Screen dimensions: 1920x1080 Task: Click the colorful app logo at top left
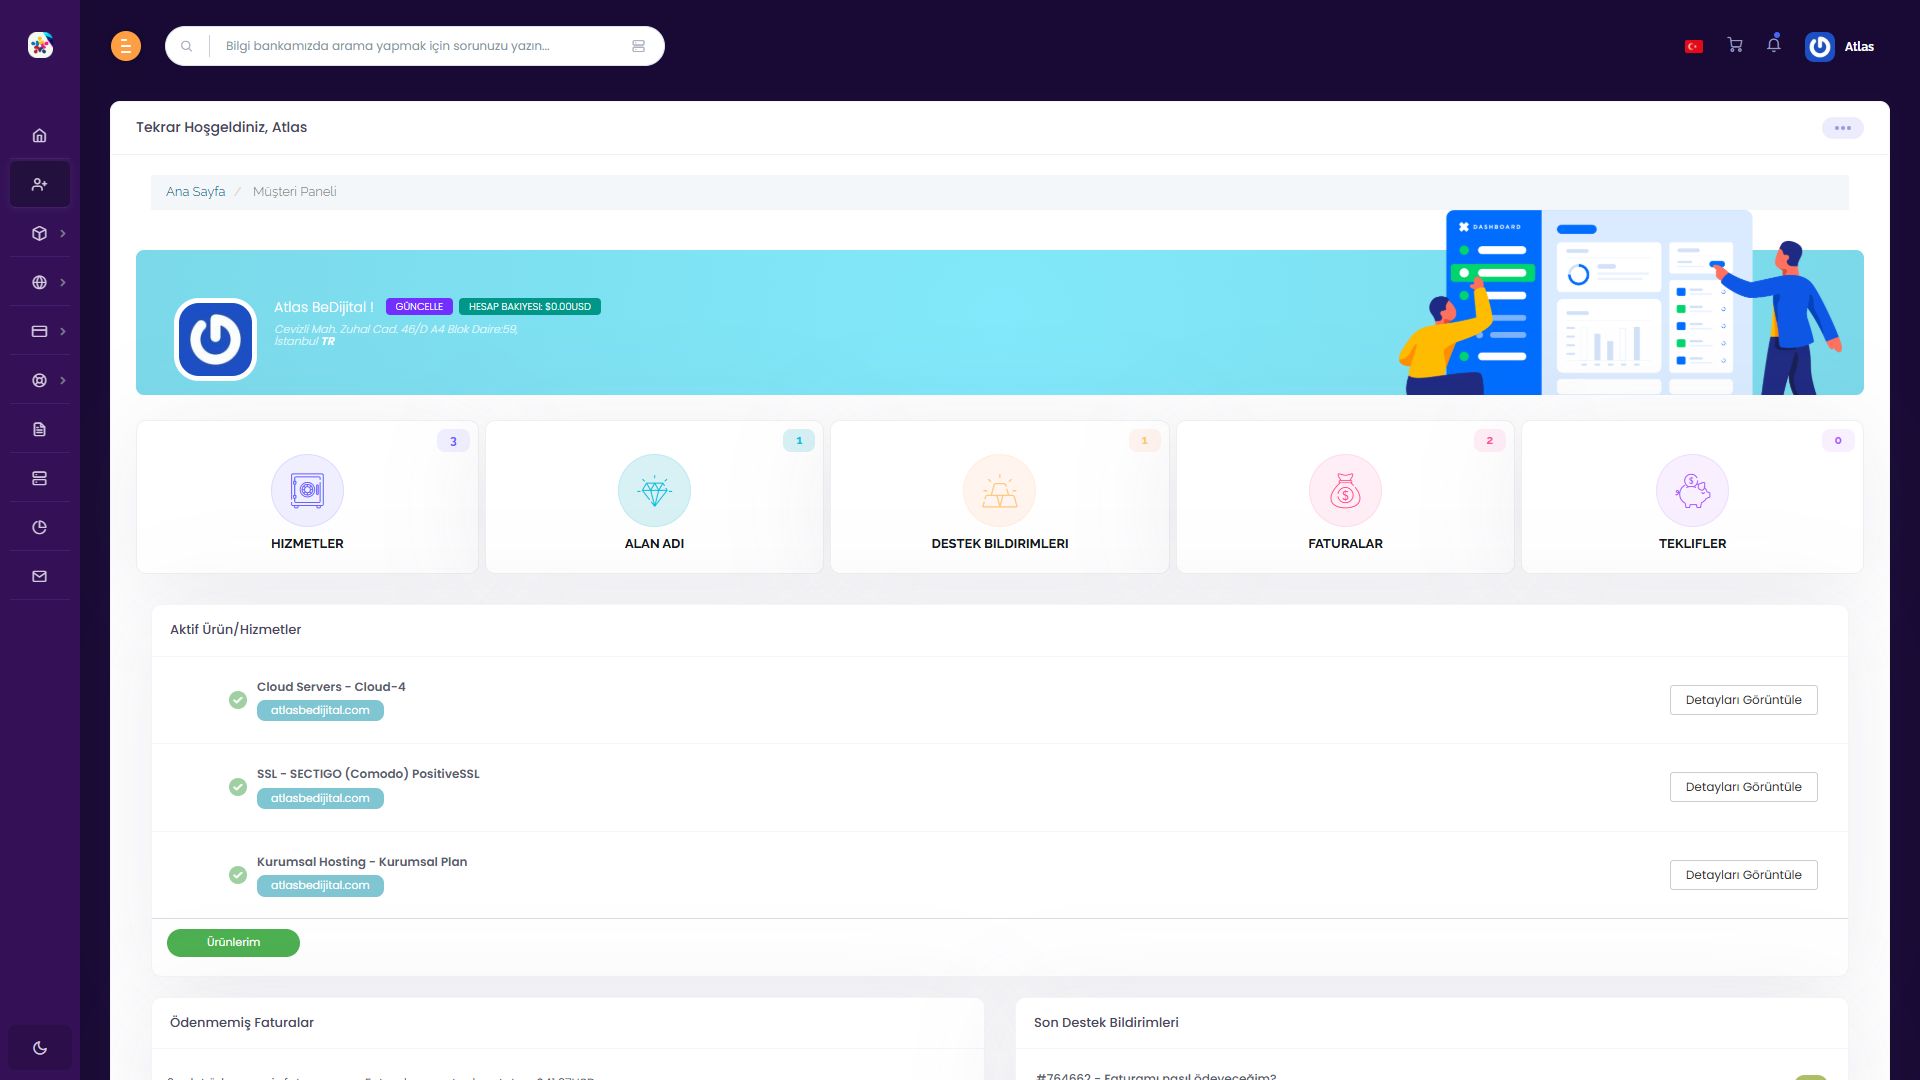40,45
